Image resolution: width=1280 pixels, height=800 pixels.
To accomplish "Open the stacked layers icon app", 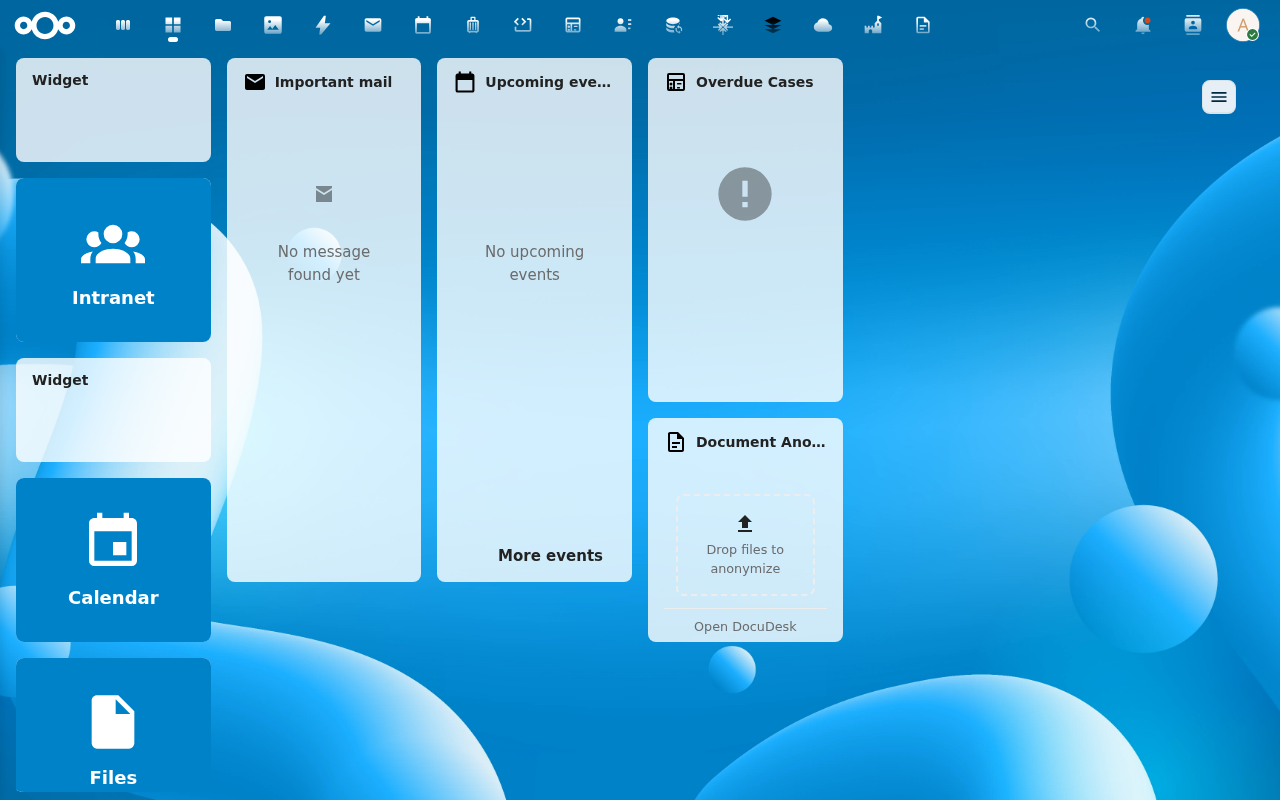I will click(773, 25).
